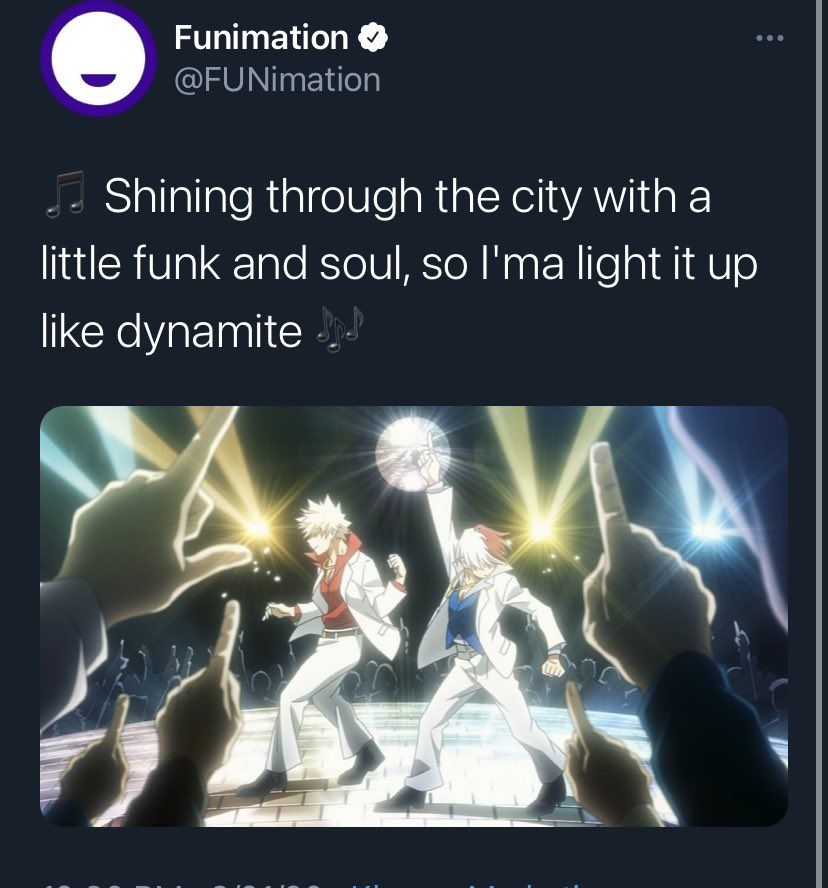Click the word Shining in tweet text
Image resolution: width=828 pixels, height=888 pixels.
tap(178, 198)
